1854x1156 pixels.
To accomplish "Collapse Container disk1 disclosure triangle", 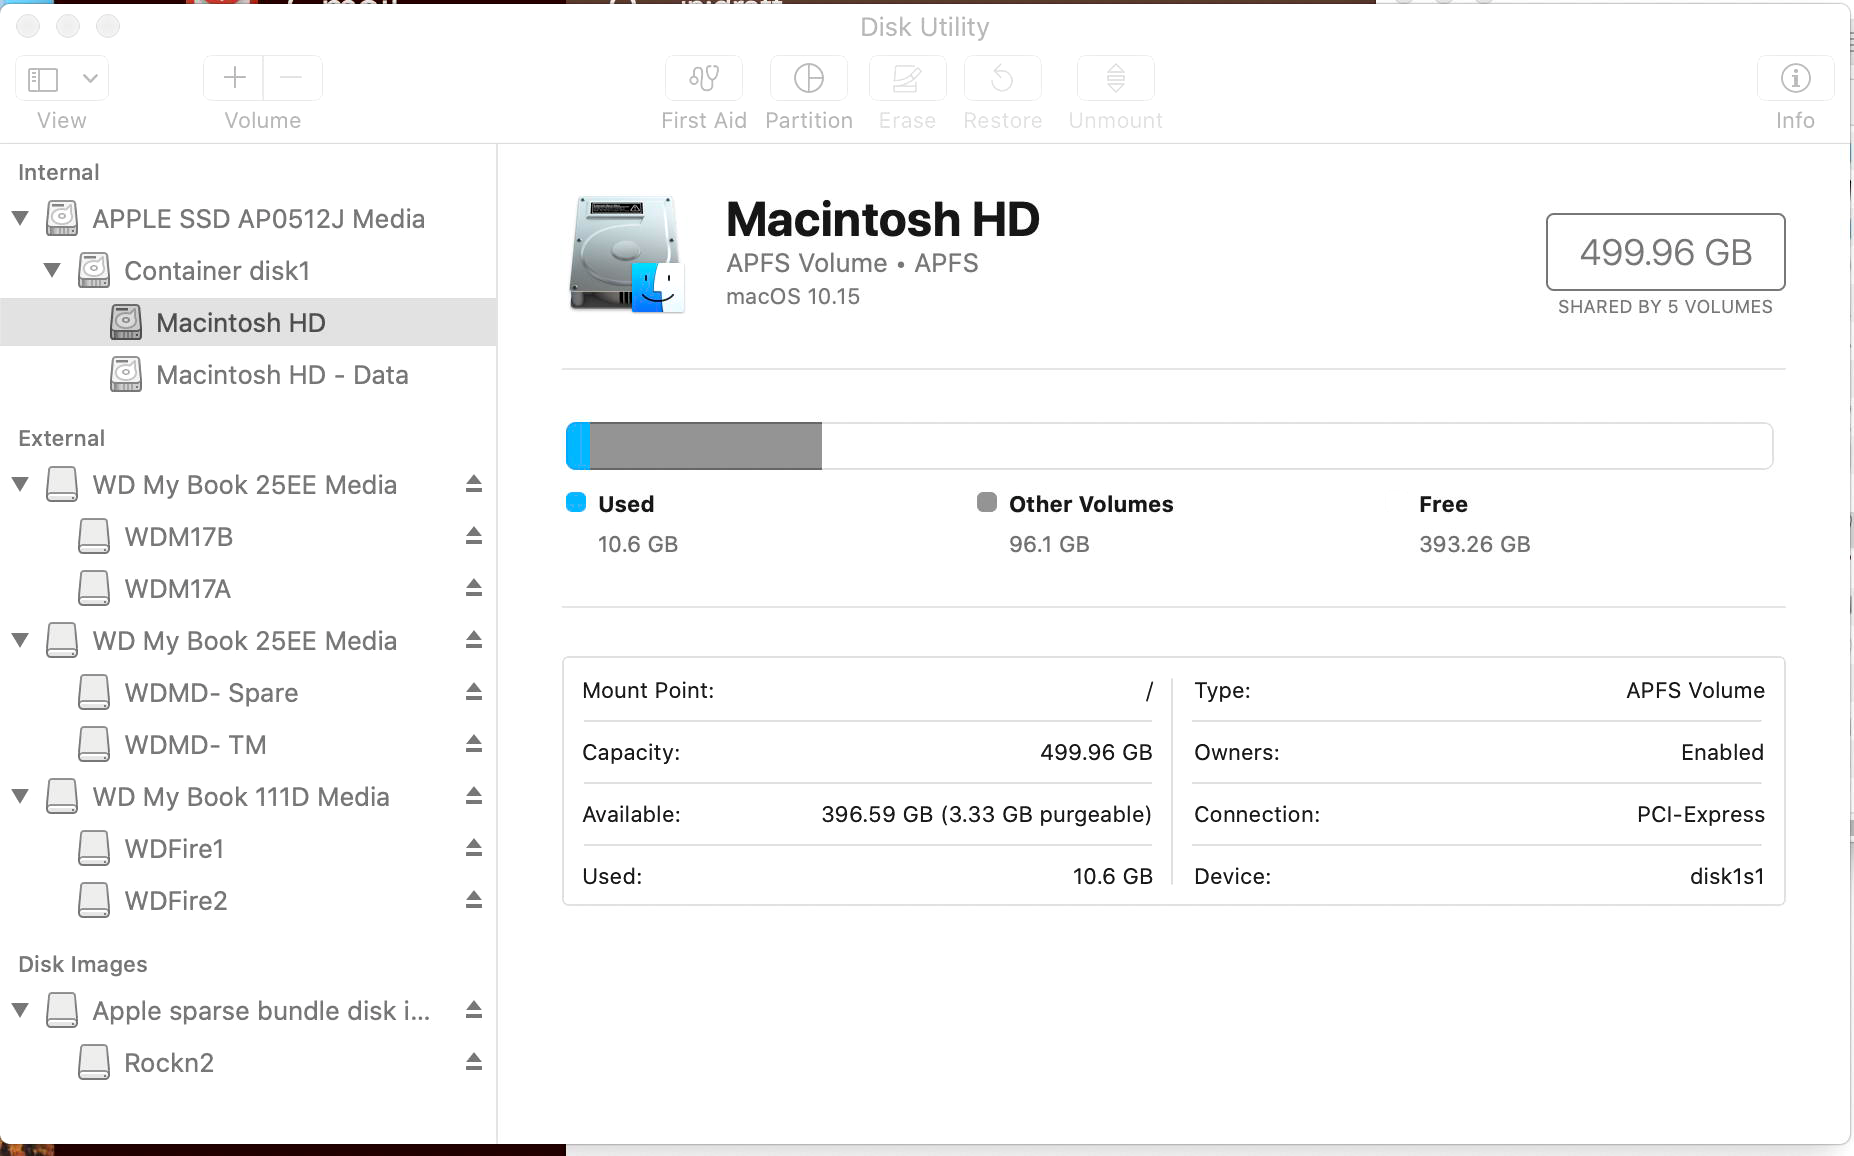I will 52,270.
